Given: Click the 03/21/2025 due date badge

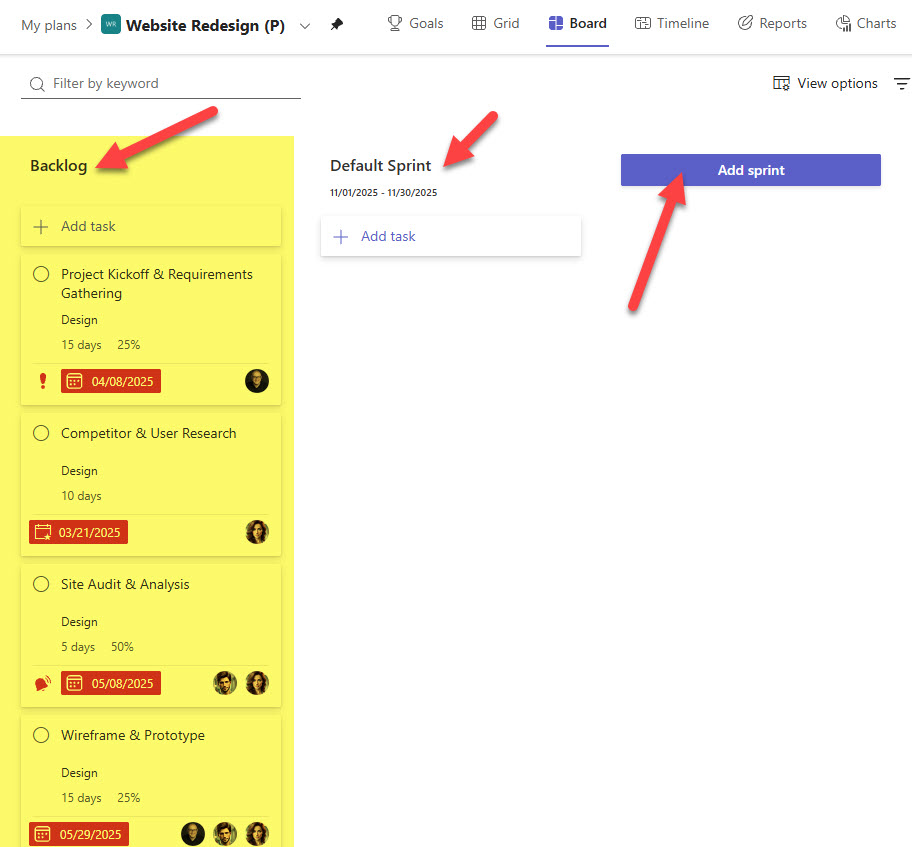Looking at the screenshot, I should (79, 532).
